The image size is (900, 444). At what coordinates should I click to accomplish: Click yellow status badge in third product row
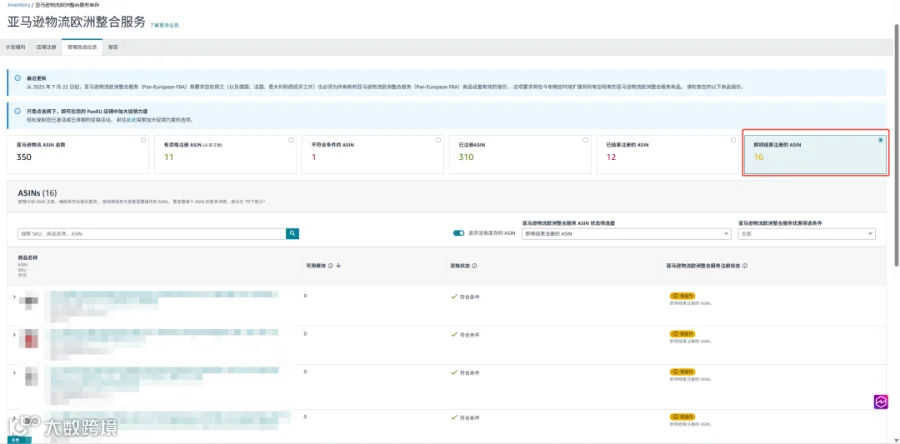682,371
